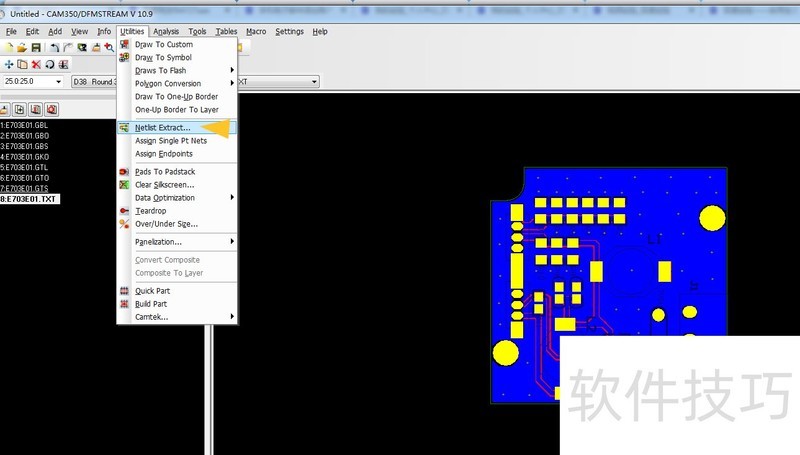Open the Settings menu
The height and width of the screenshot is (455, 800).
coord(289,32)
